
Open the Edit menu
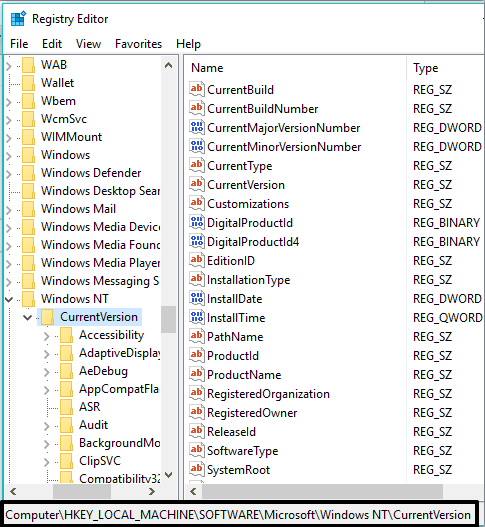click(52, 44)
